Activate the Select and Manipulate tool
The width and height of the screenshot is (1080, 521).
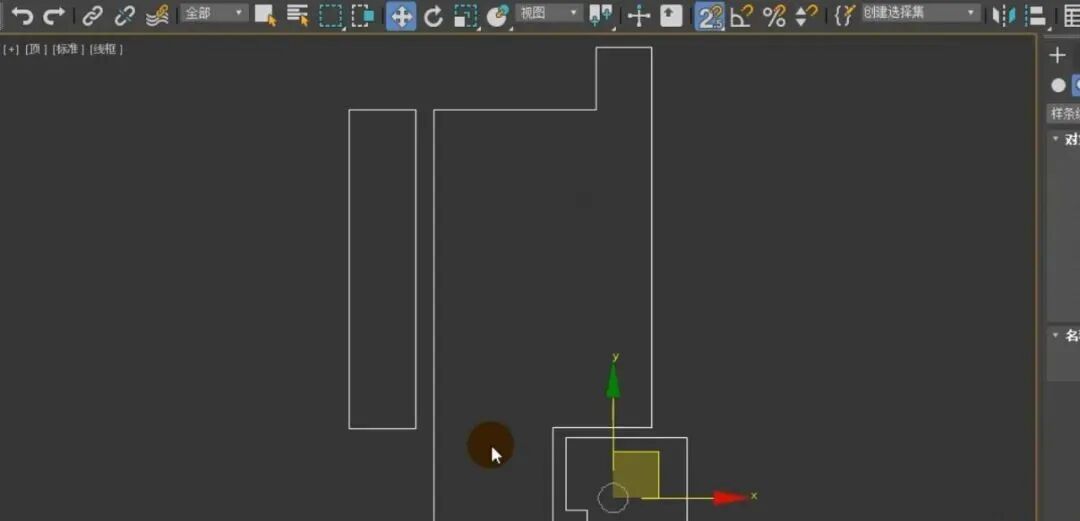pos(639,16)
